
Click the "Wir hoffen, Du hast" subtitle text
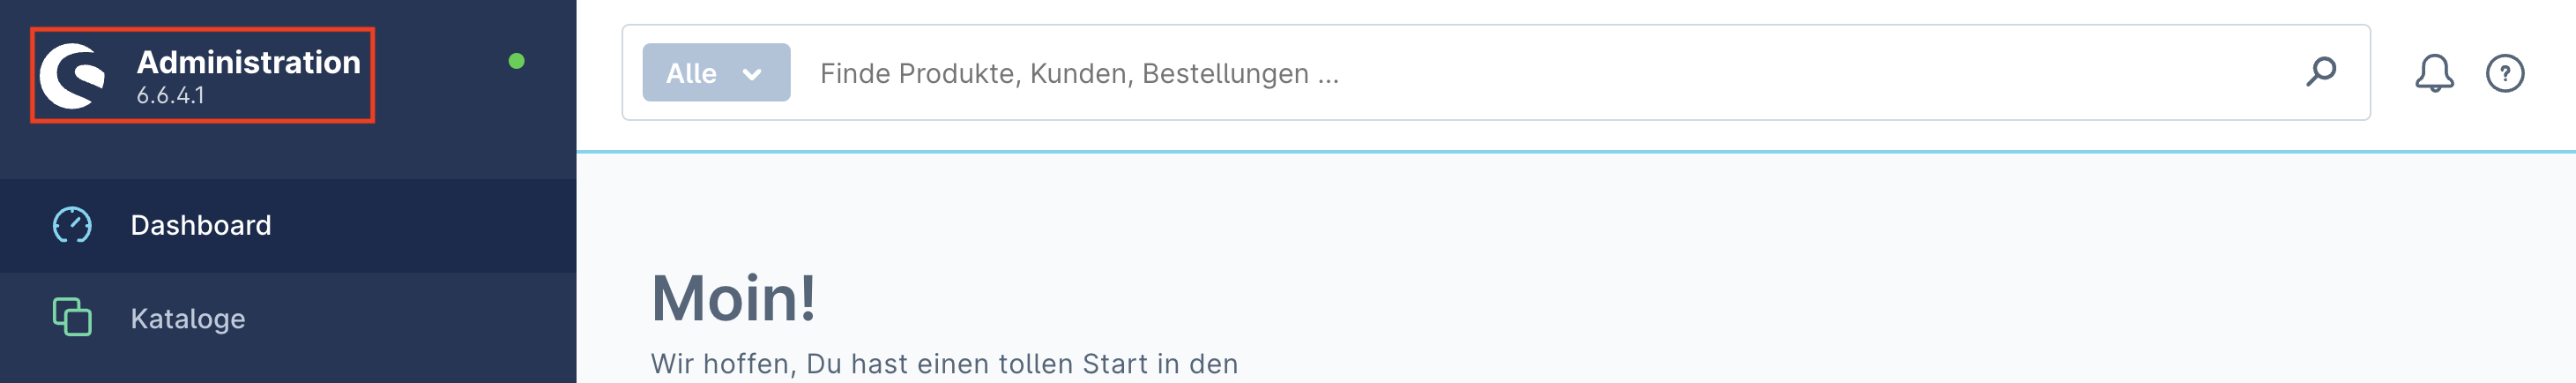[x=943, y=364]
